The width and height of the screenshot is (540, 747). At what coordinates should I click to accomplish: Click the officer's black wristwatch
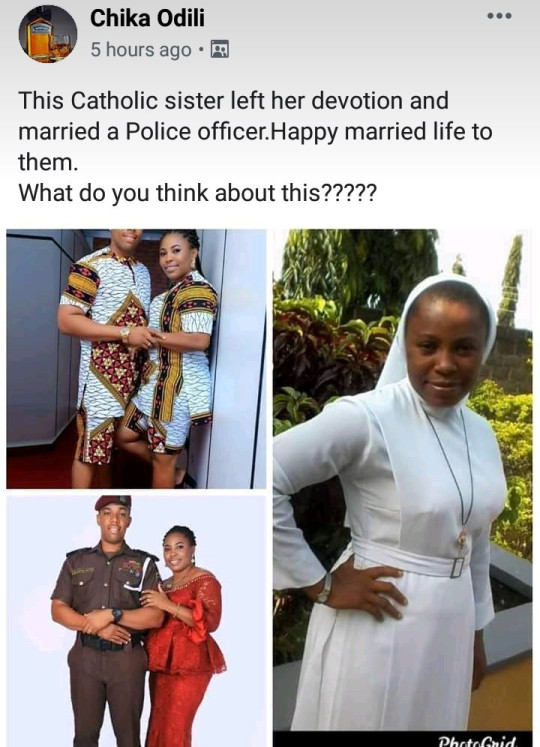click(117, 615)
